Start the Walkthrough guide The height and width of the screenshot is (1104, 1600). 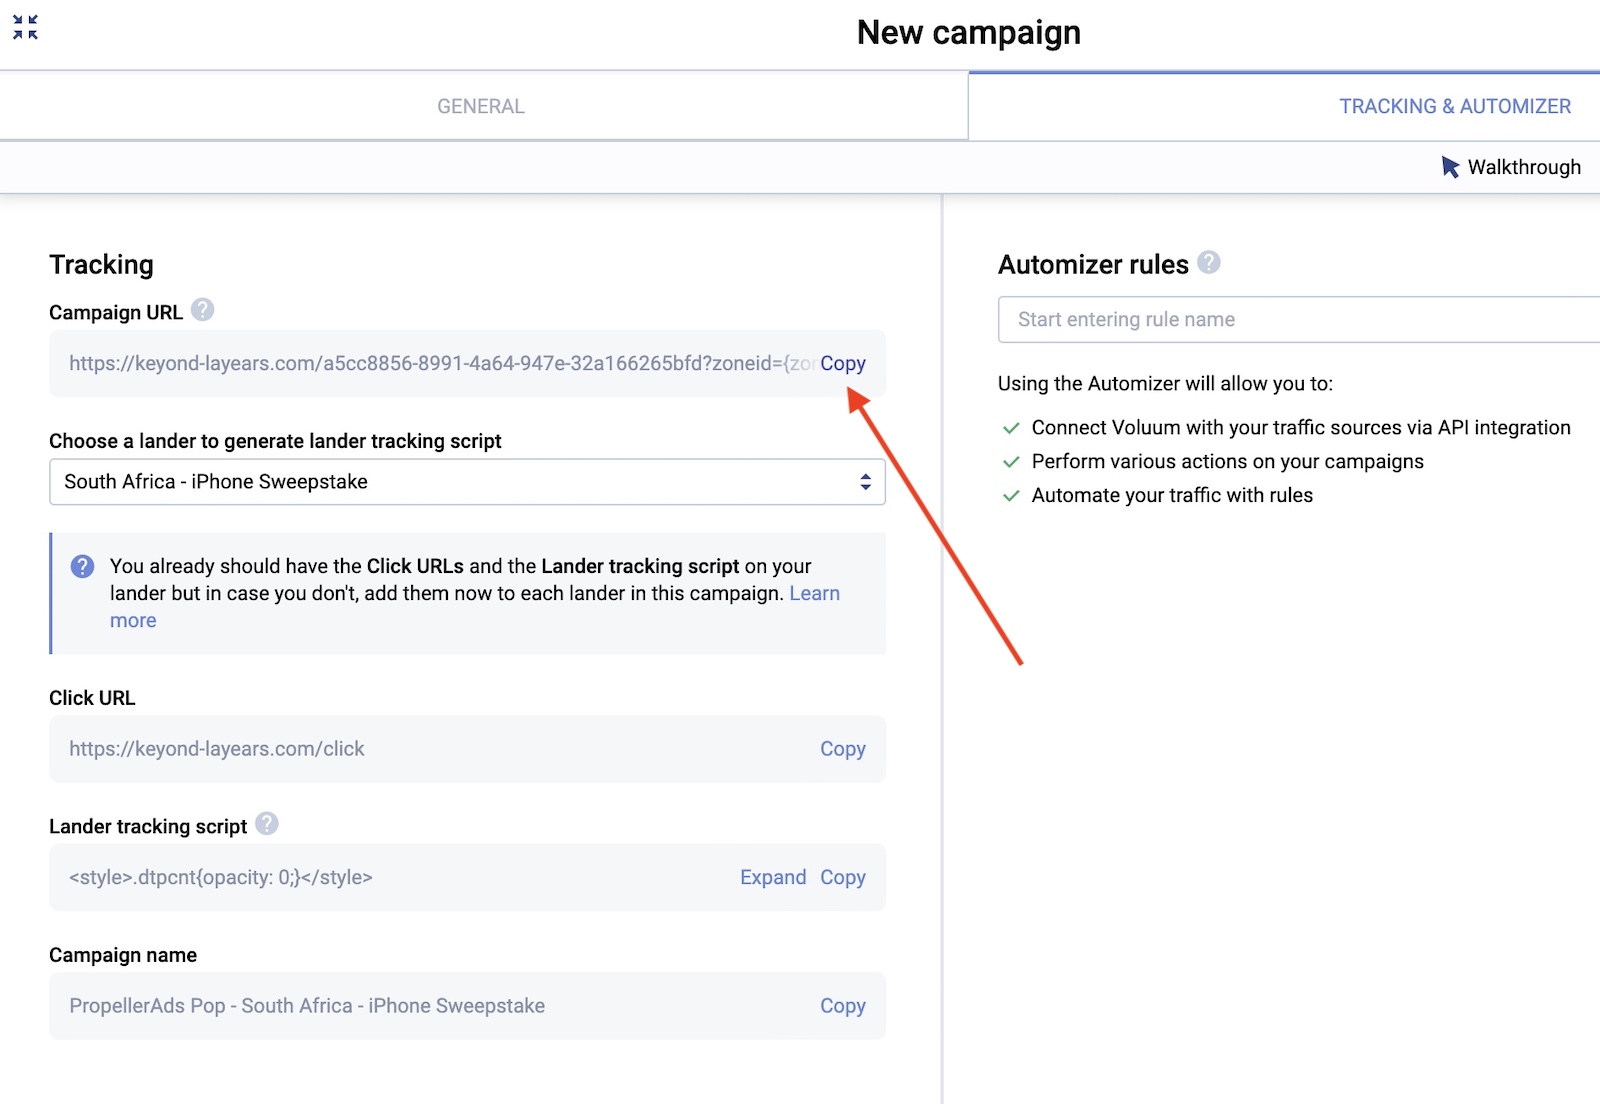[x=1510, y=167]
